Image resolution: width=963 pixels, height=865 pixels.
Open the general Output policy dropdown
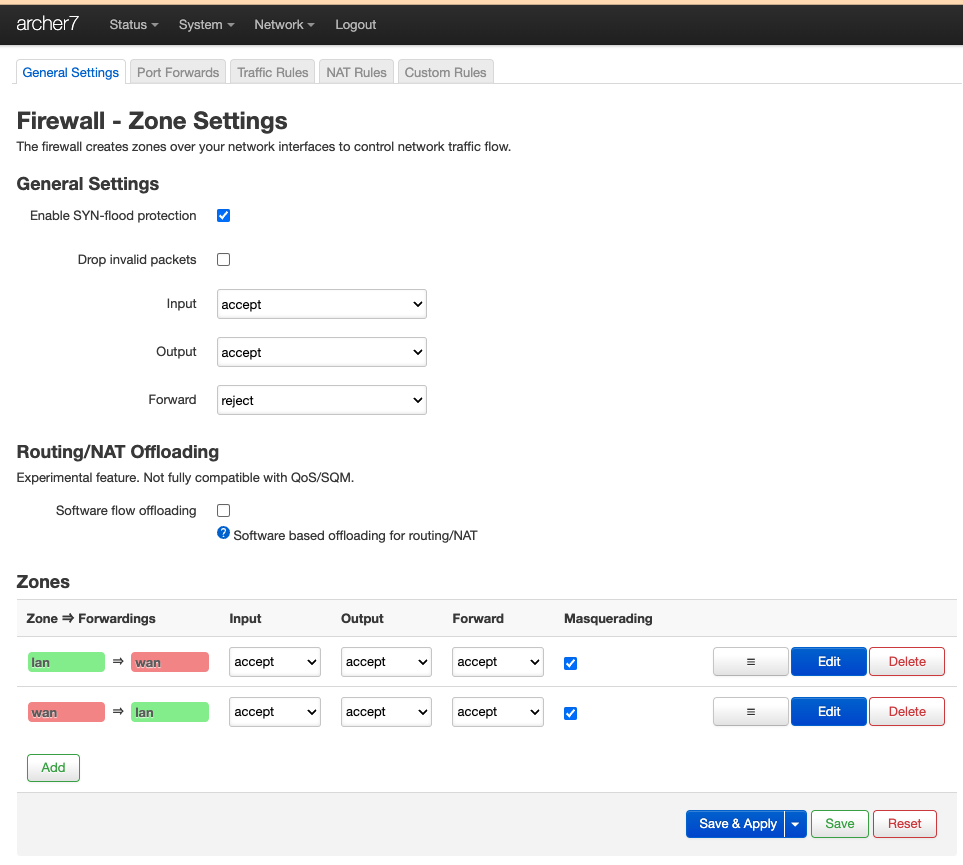[322, 352]
